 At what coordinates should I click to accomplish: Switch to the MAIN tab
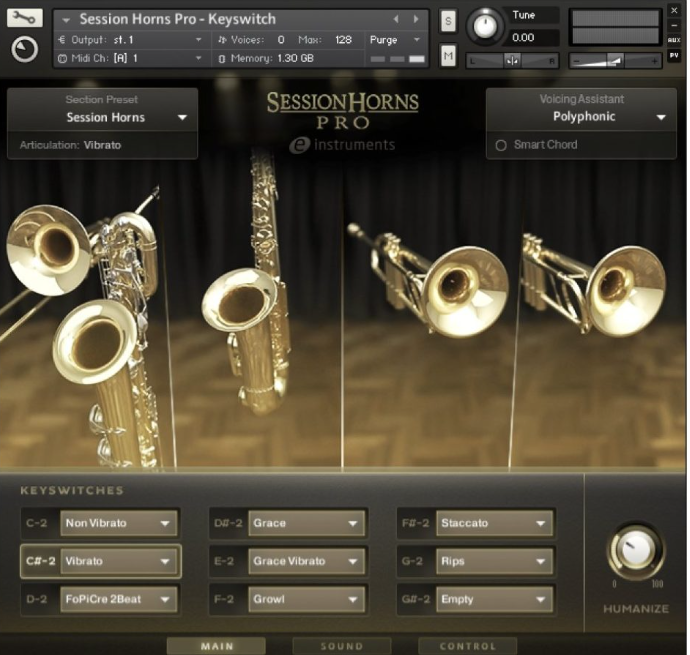point(217,646)
